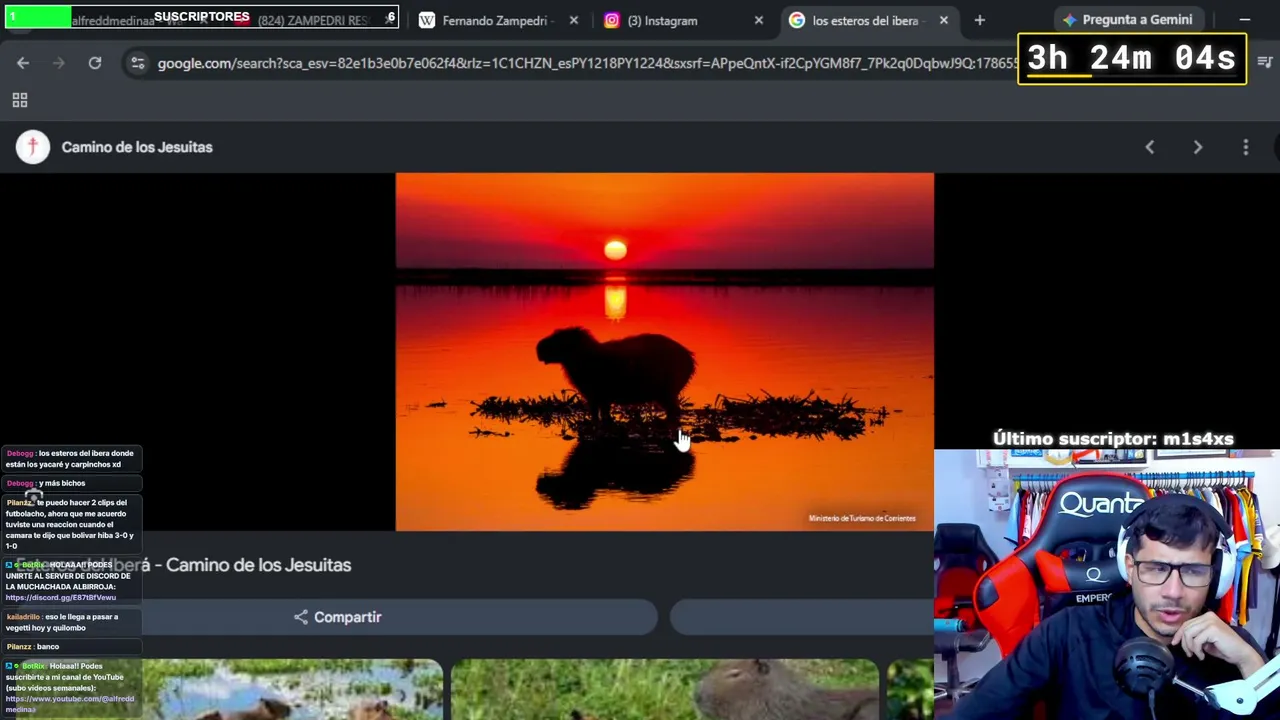
Task: Click the Ministerio de Turismo de Corrientes credit
Action: [862, 518]
